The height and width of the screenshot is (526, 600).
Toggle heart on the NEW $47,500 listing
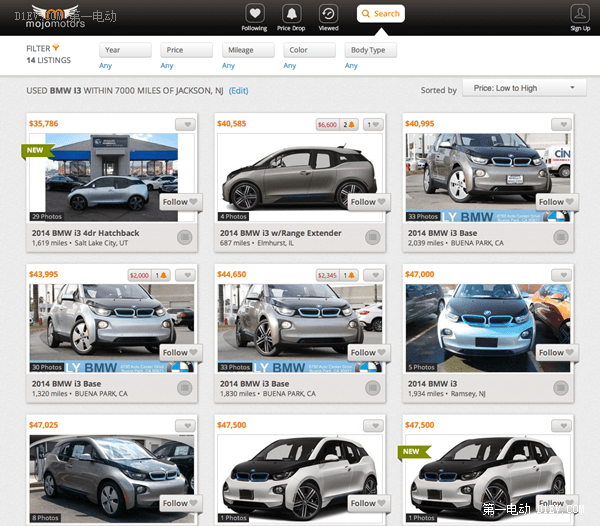[561, 426]
